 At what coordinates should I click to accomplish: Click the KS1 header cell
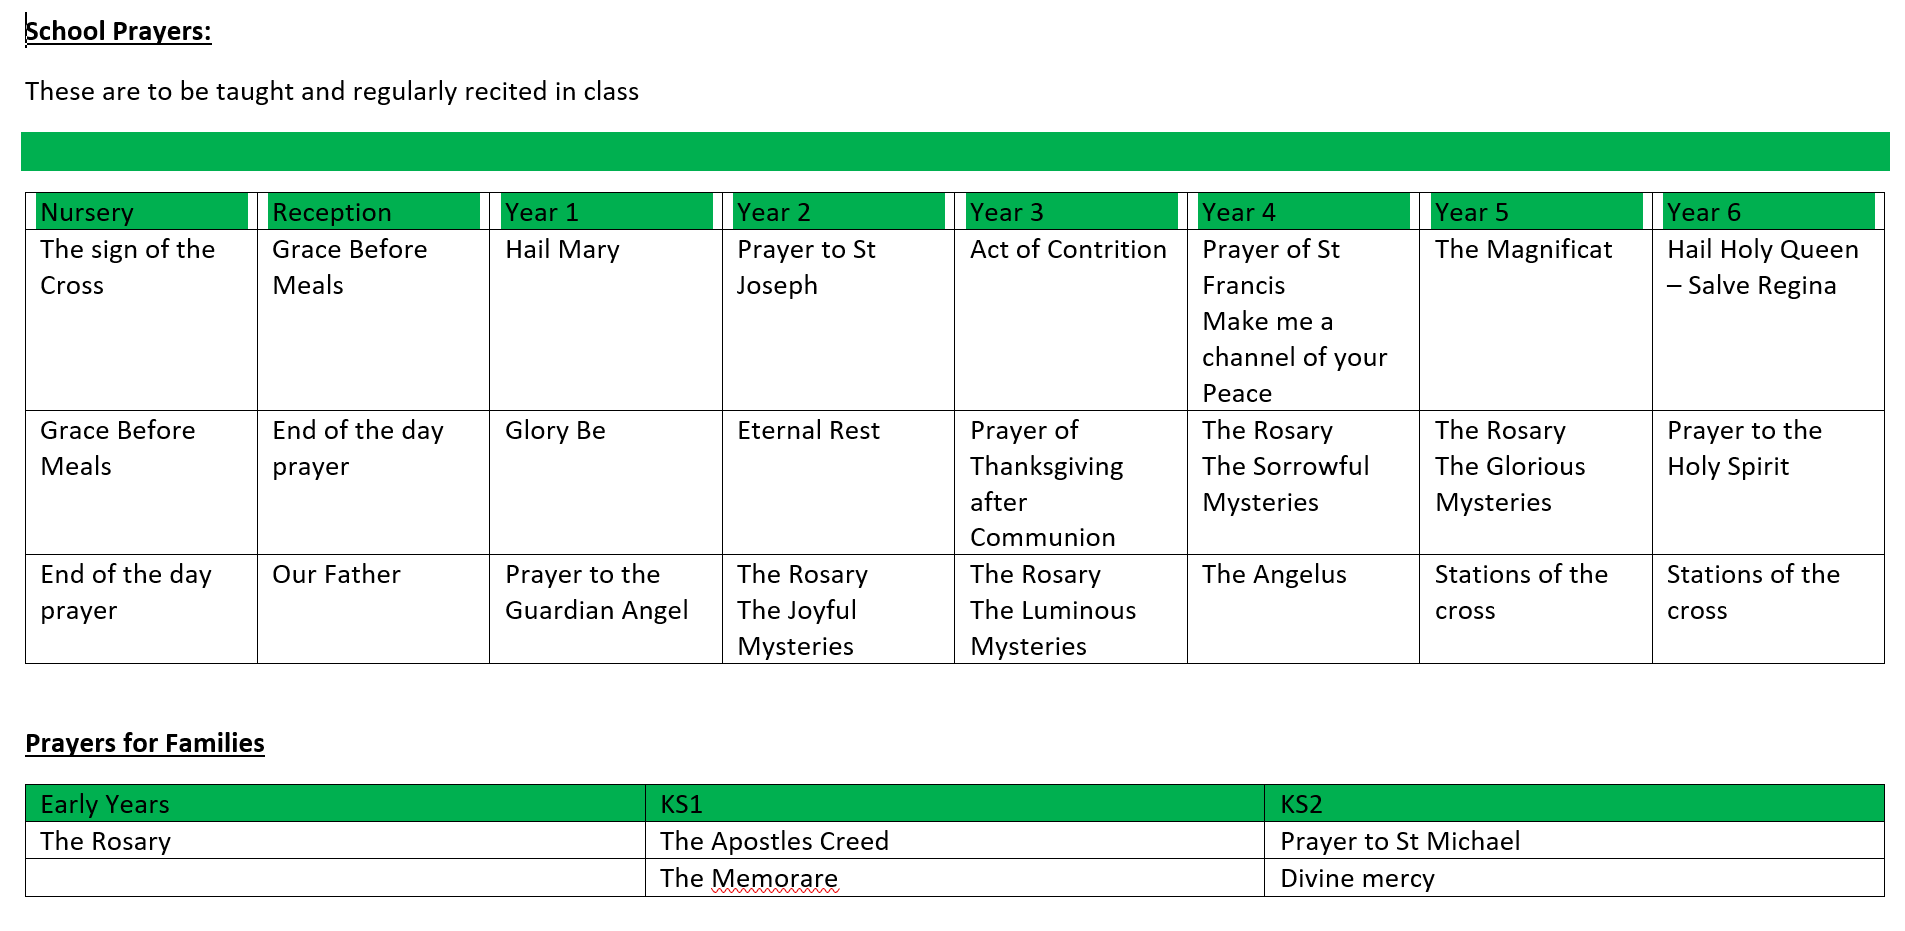pyautogui.click(x=955, y=804)
